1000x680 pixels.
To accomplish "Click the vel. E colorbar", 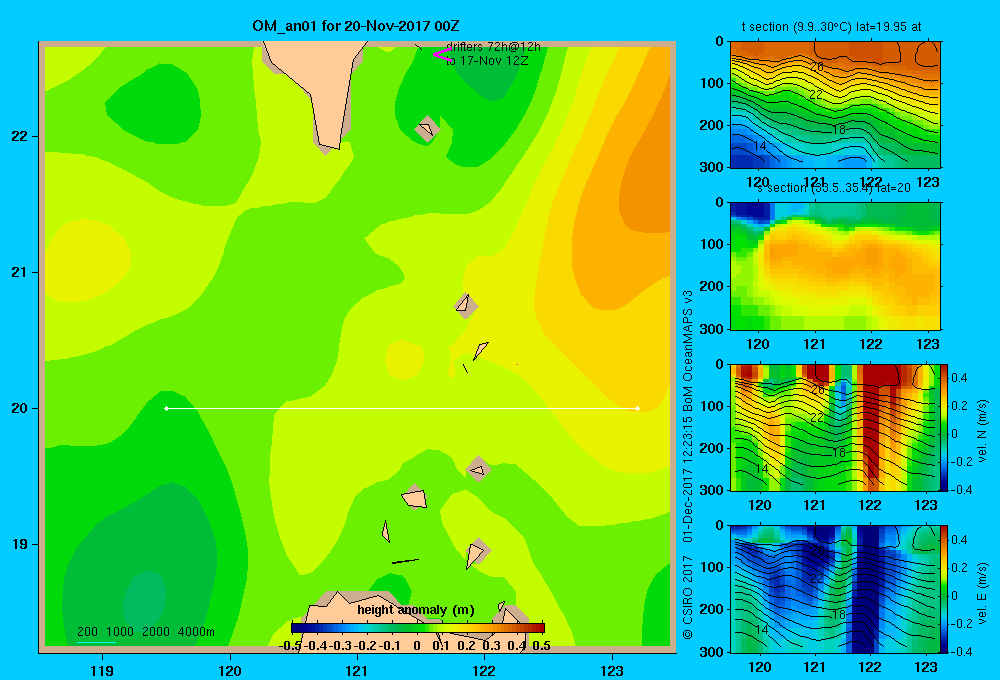I will 944,589.
